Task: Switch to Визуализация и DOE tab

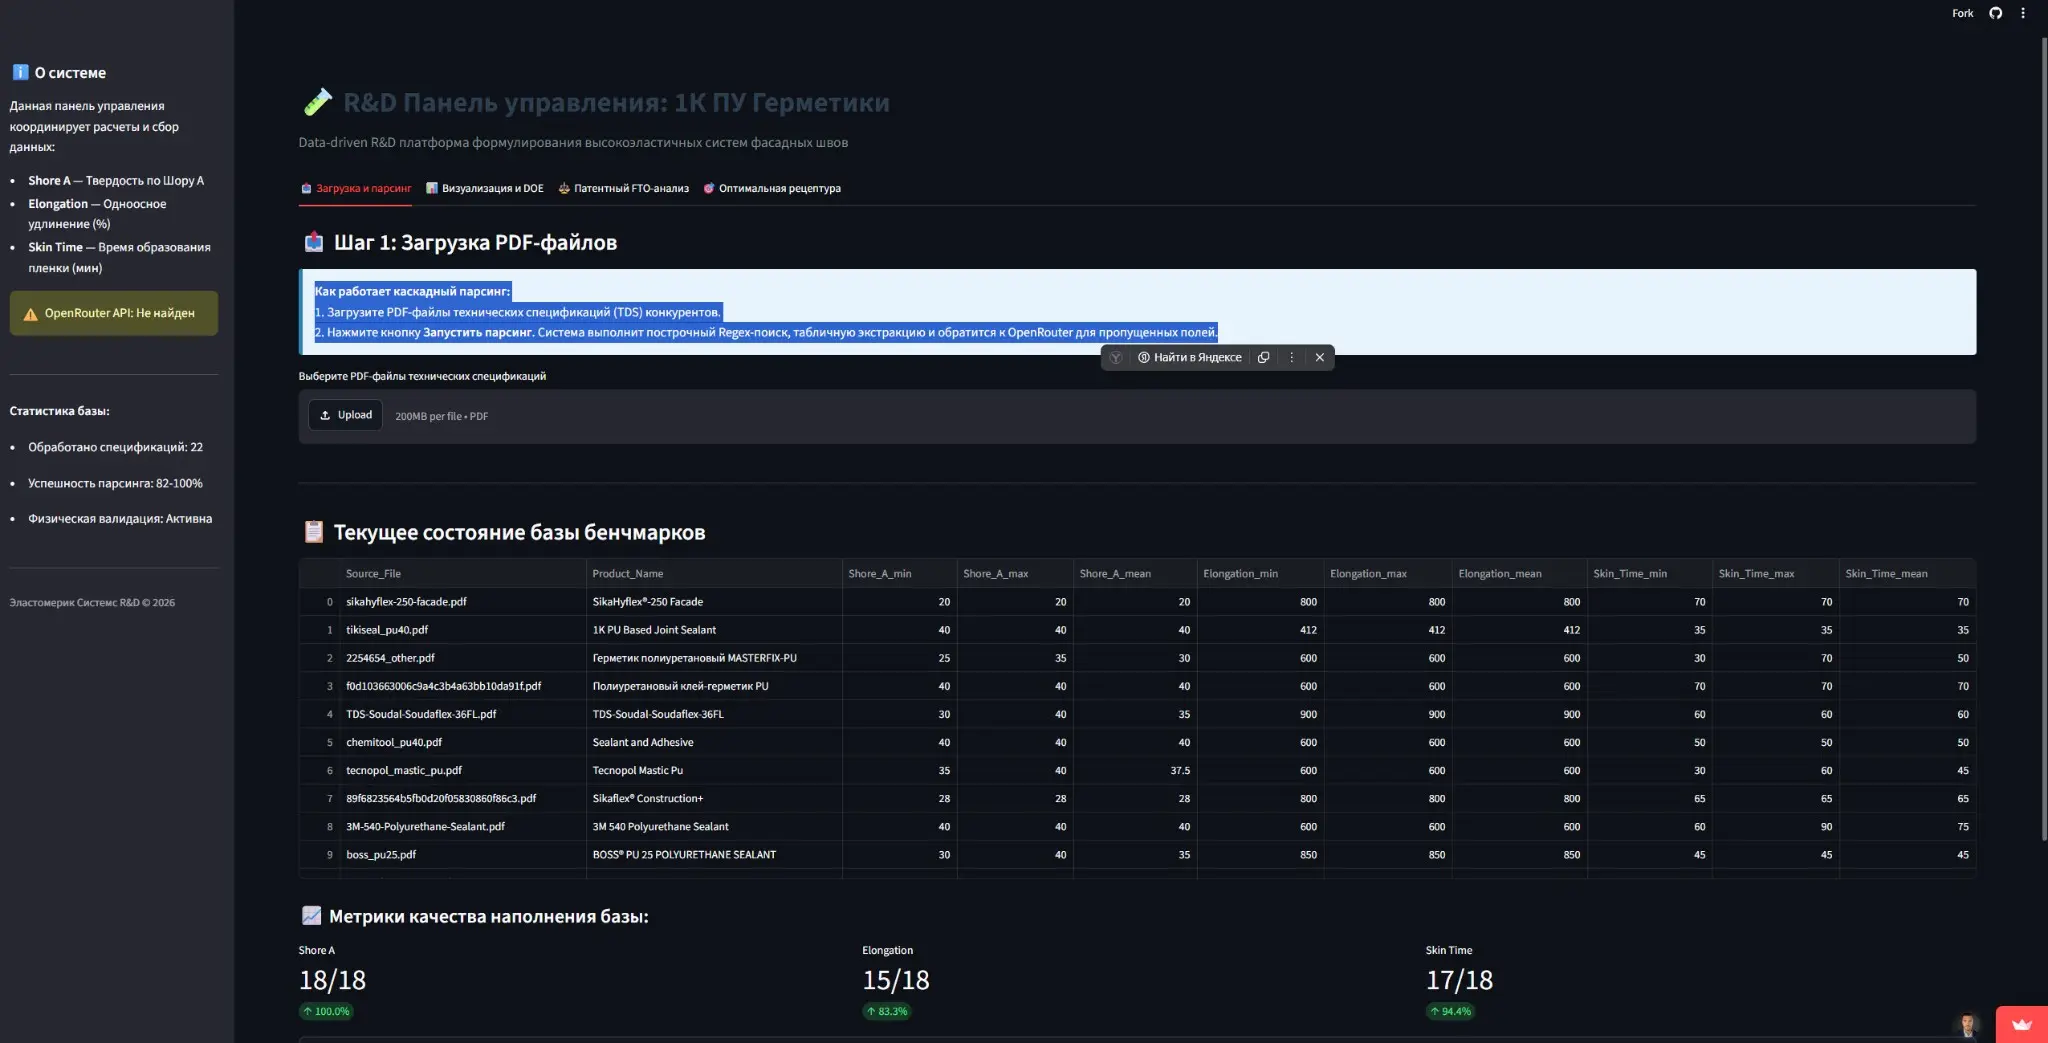Action: pos(485,188)
